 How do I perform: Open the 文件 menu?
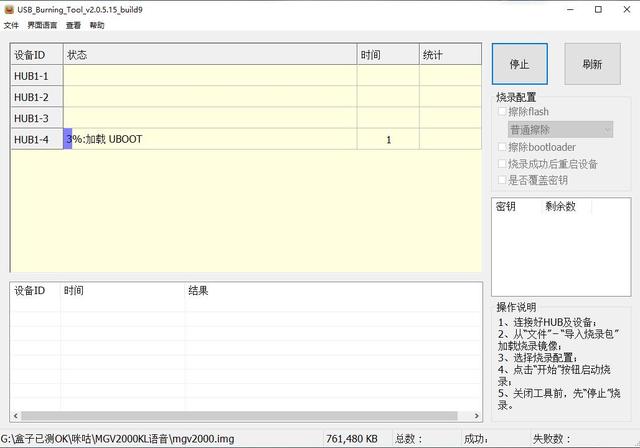[x=11, y=25]
